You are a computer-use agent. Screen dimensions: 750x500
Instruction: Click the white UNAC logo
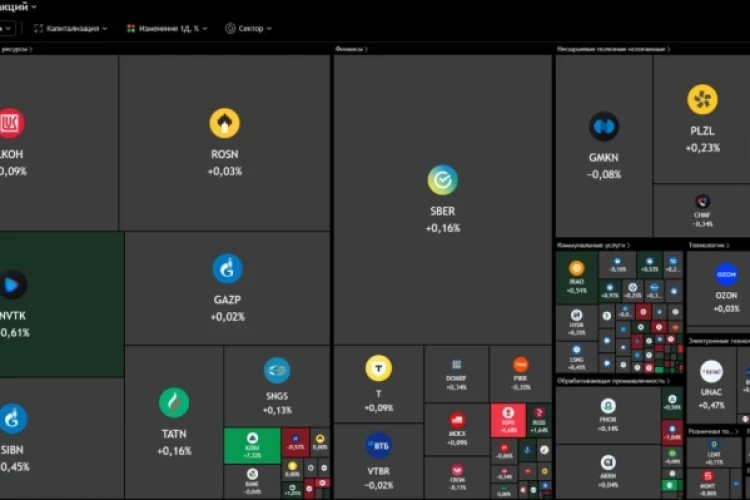[711, 371]
